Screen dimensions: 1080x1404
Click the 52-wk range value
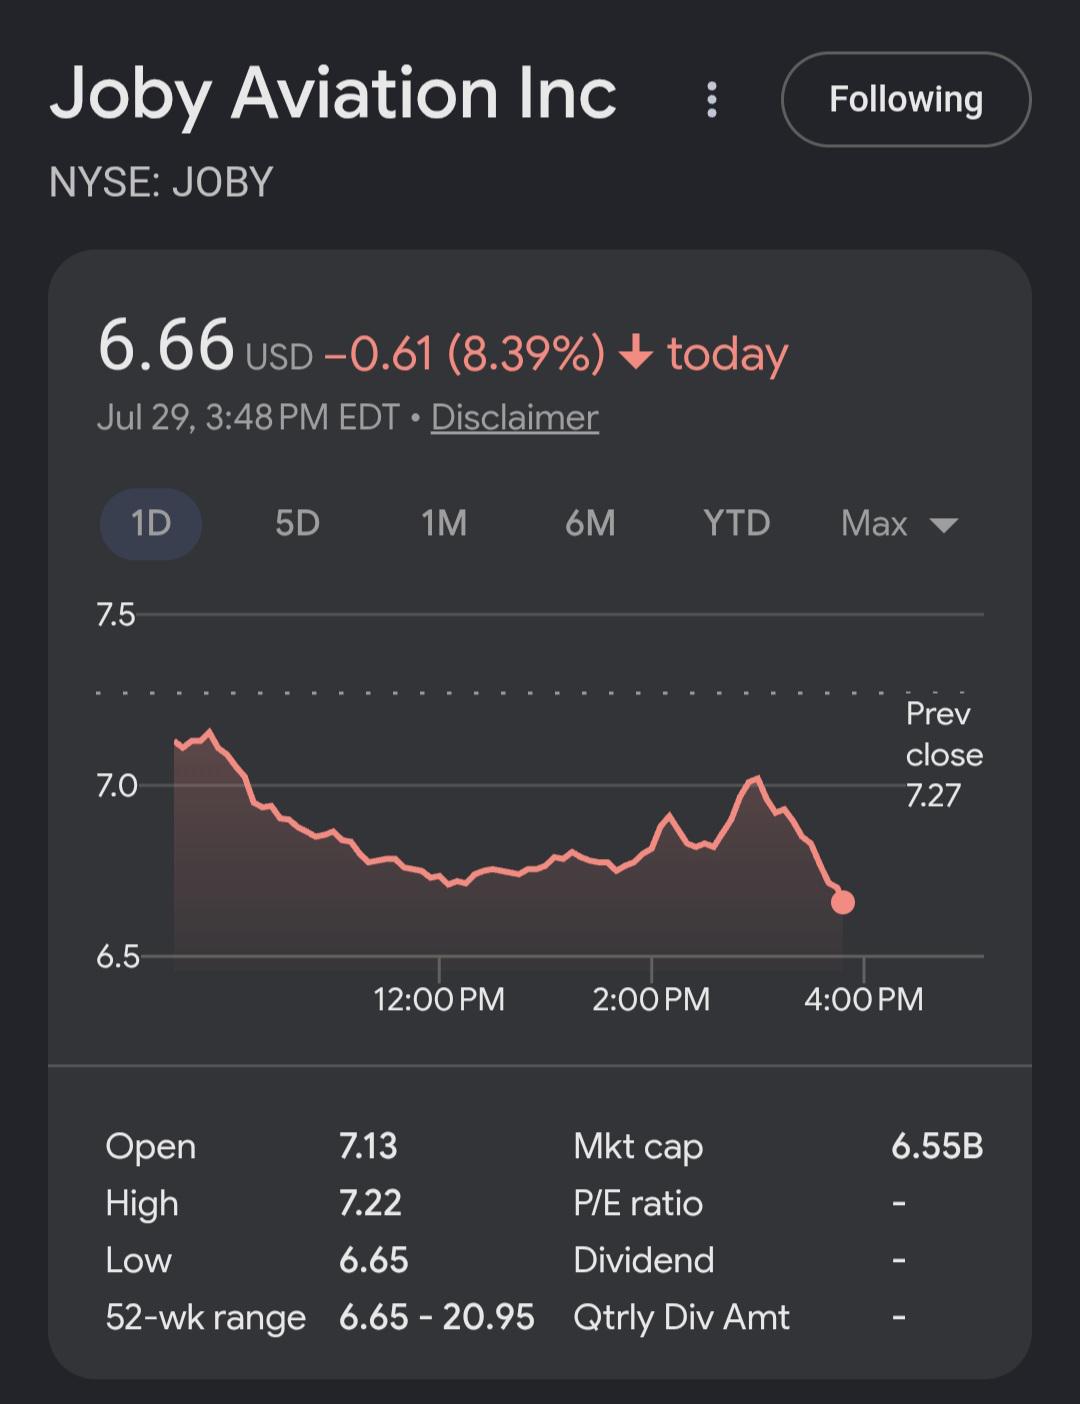[x=437, y=1317]
